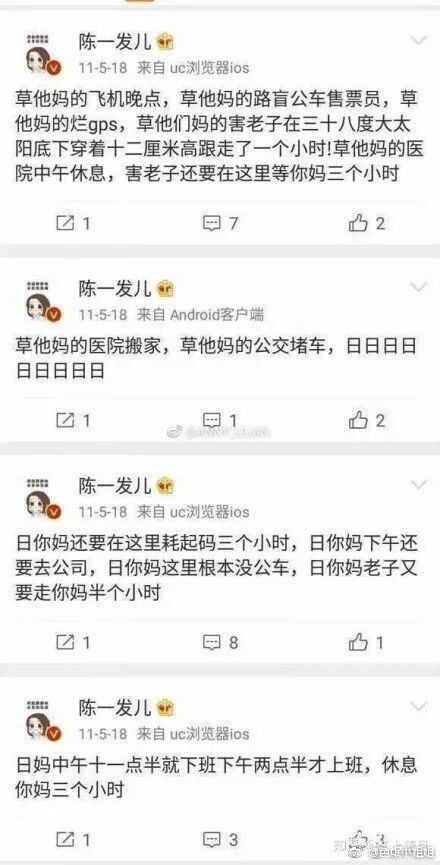Open comments on first post with 7 comments

coord(220,223)
